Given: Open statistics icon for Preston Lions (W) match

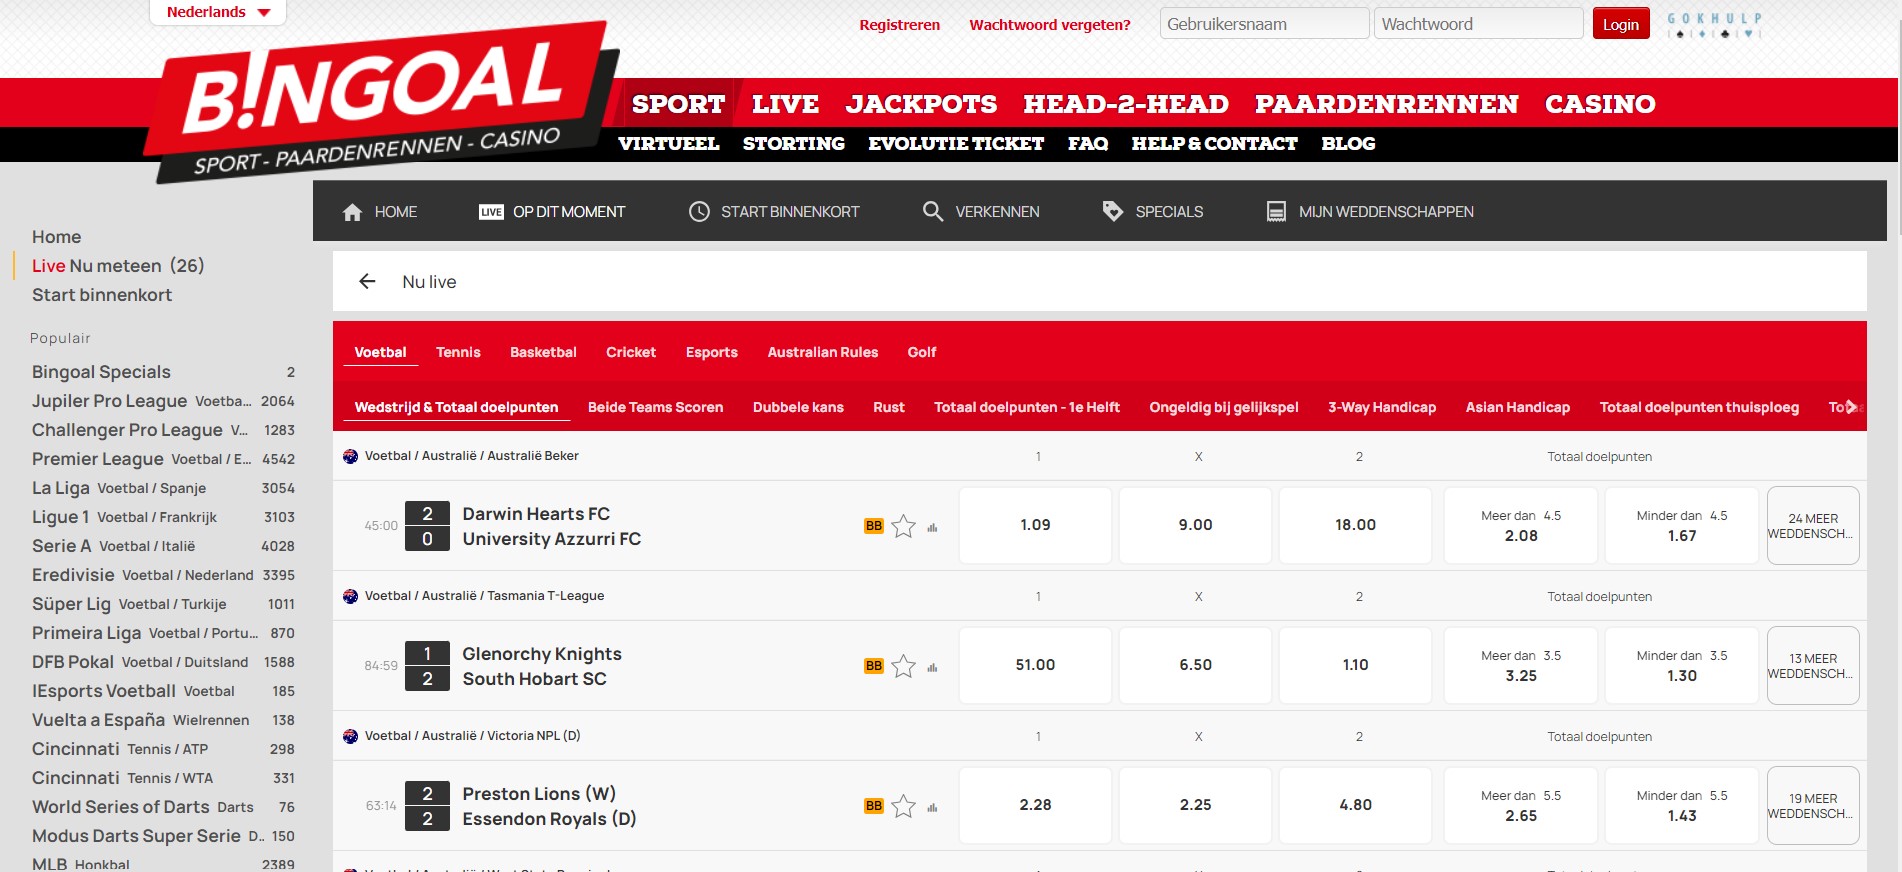Looking at the screenshot, I should [932, 807].
